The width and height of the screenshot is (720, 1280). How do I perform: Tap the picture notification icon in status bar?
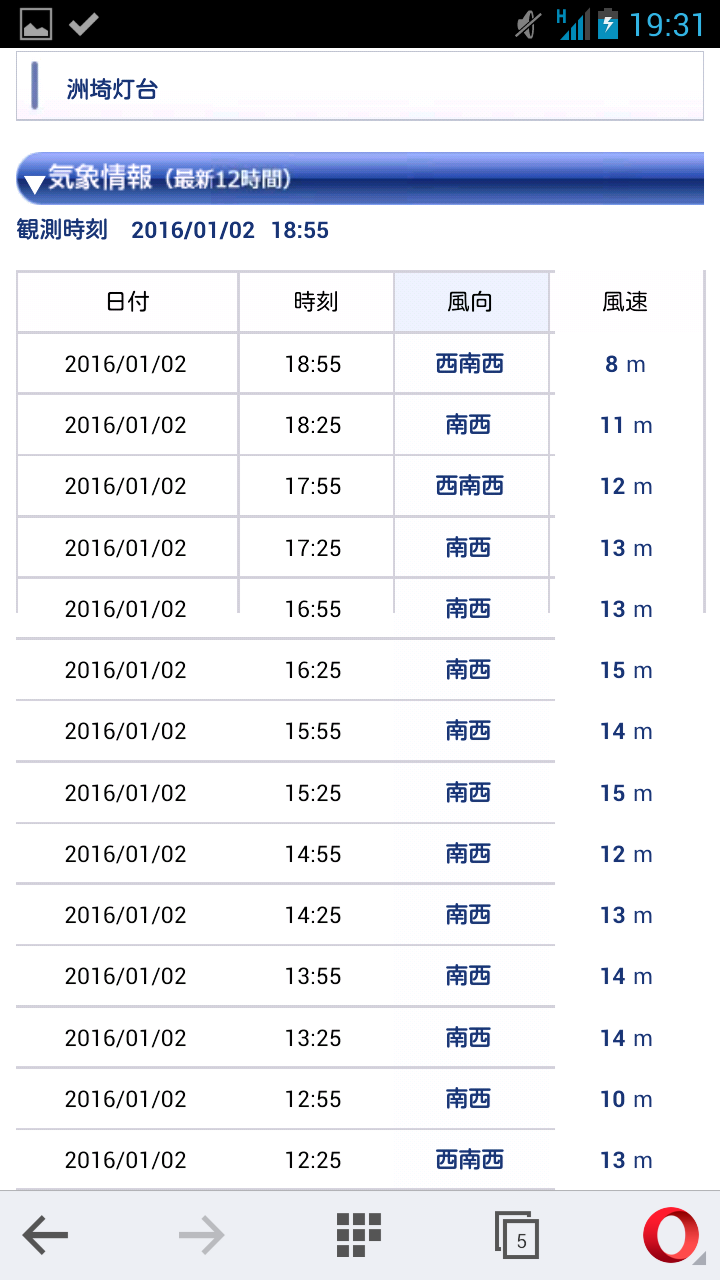tap(36, 24)
